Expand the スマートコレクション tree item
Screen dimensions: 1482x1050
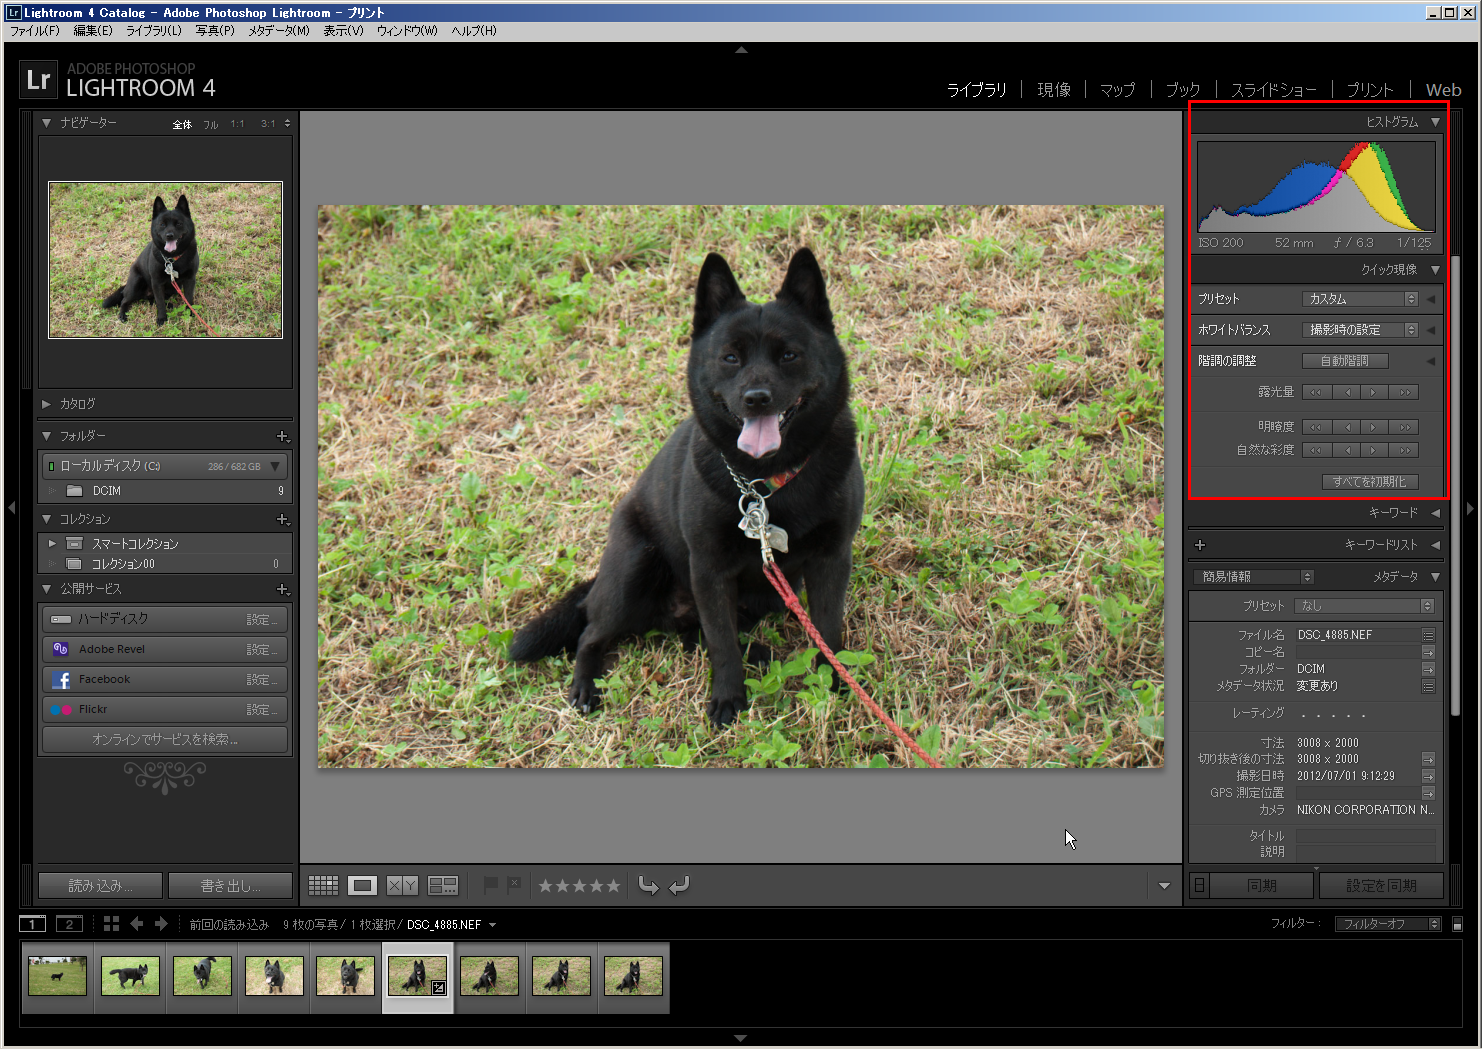coord(52,543)
